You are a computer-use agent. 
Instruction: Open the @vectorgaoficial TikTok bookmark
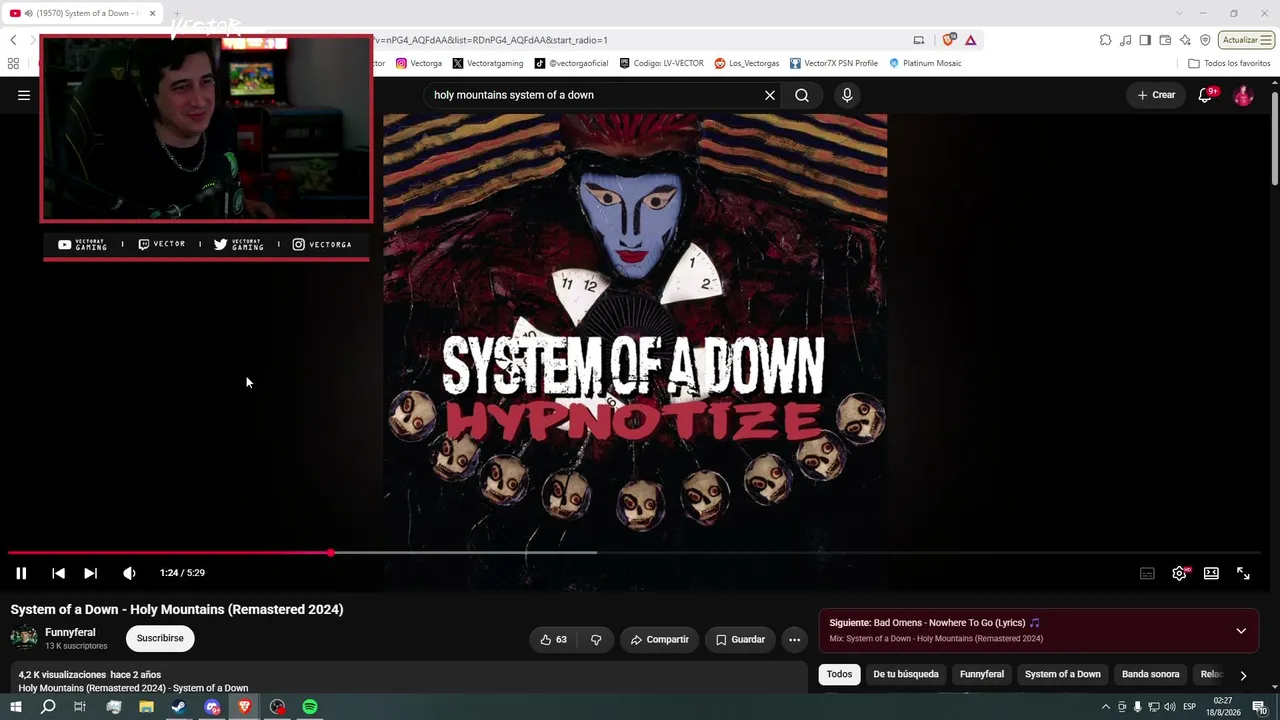click(571, 63)
